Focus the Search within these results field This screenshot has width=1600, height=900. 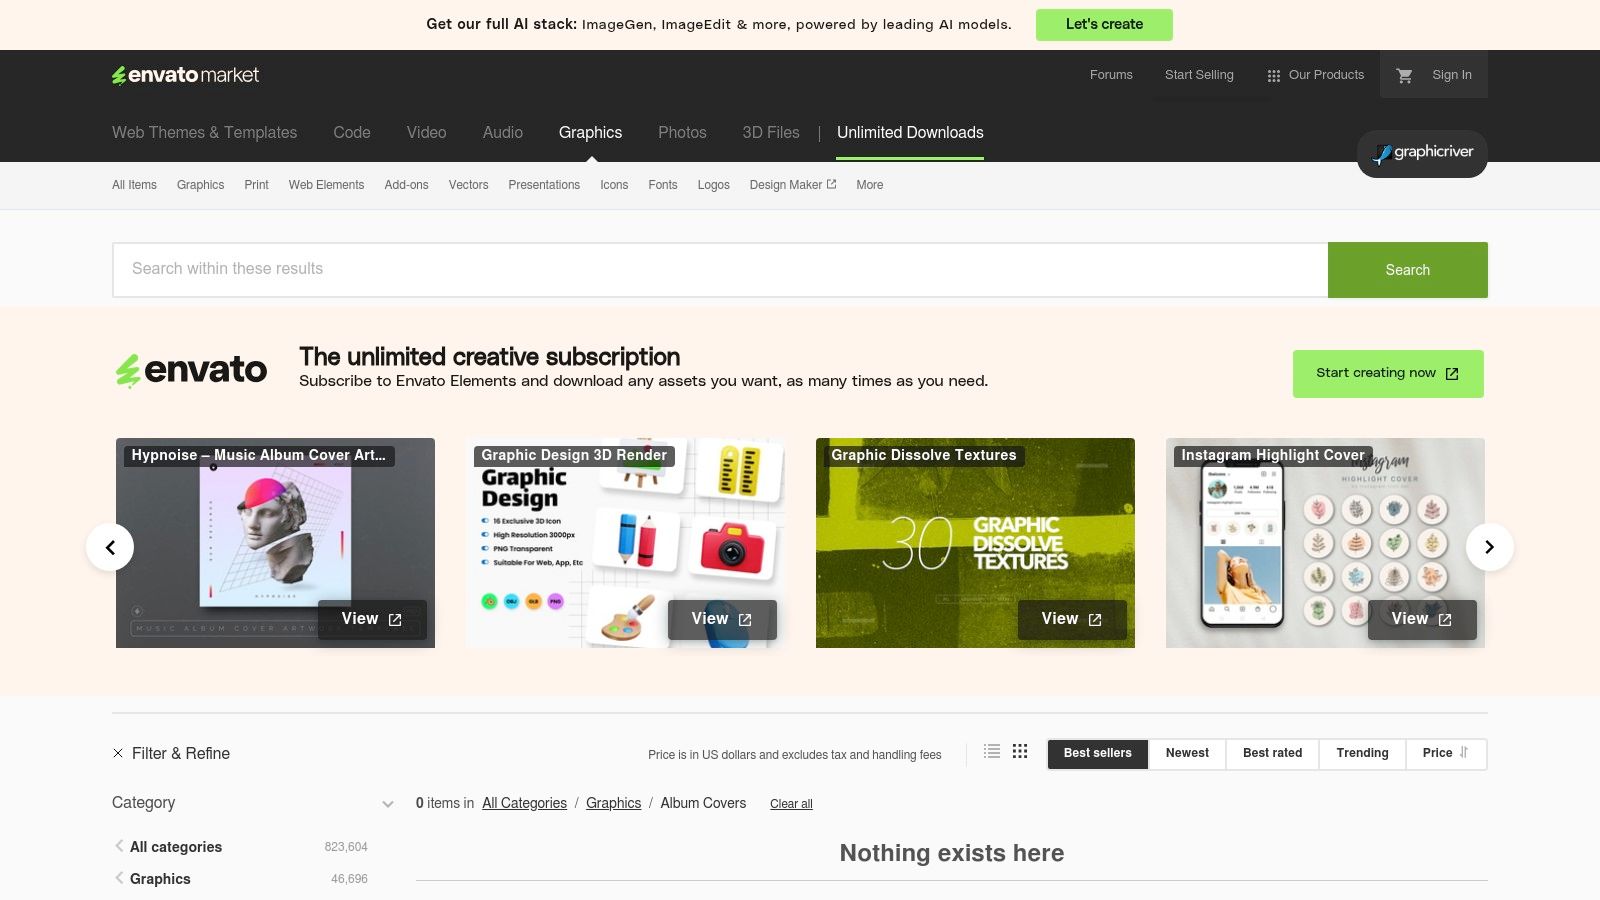(x=720, y=270)
